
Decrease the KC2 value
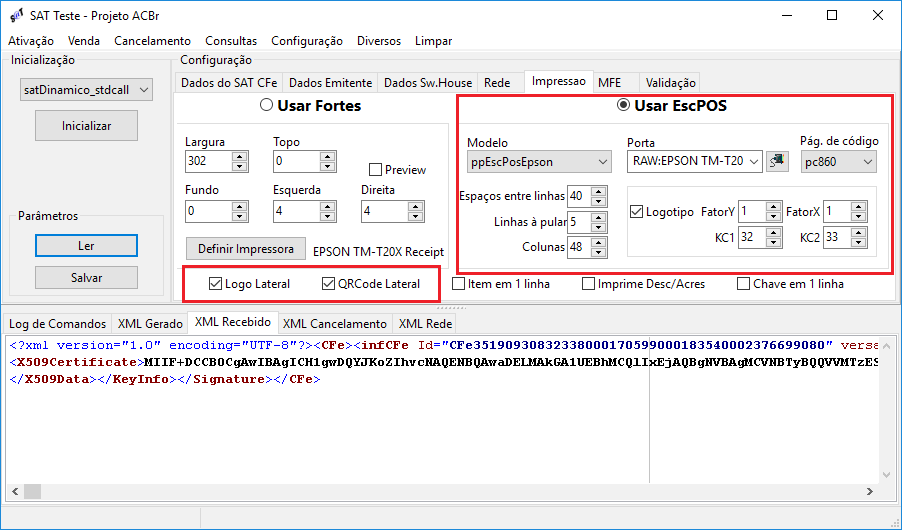[x=859, y=242]
